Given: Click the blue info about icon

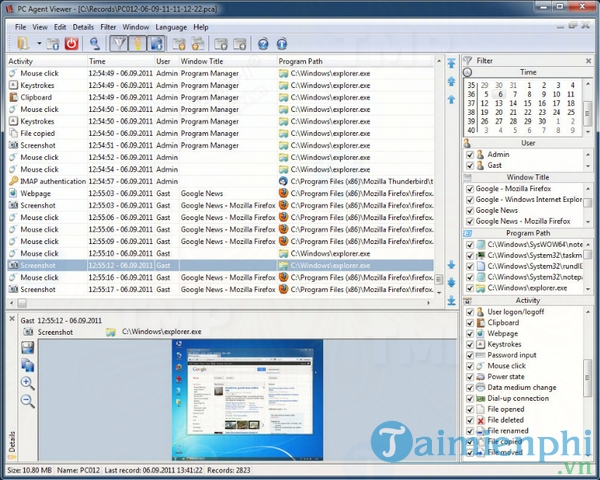Looking at the screenshot, I should (x=282, y=44).
